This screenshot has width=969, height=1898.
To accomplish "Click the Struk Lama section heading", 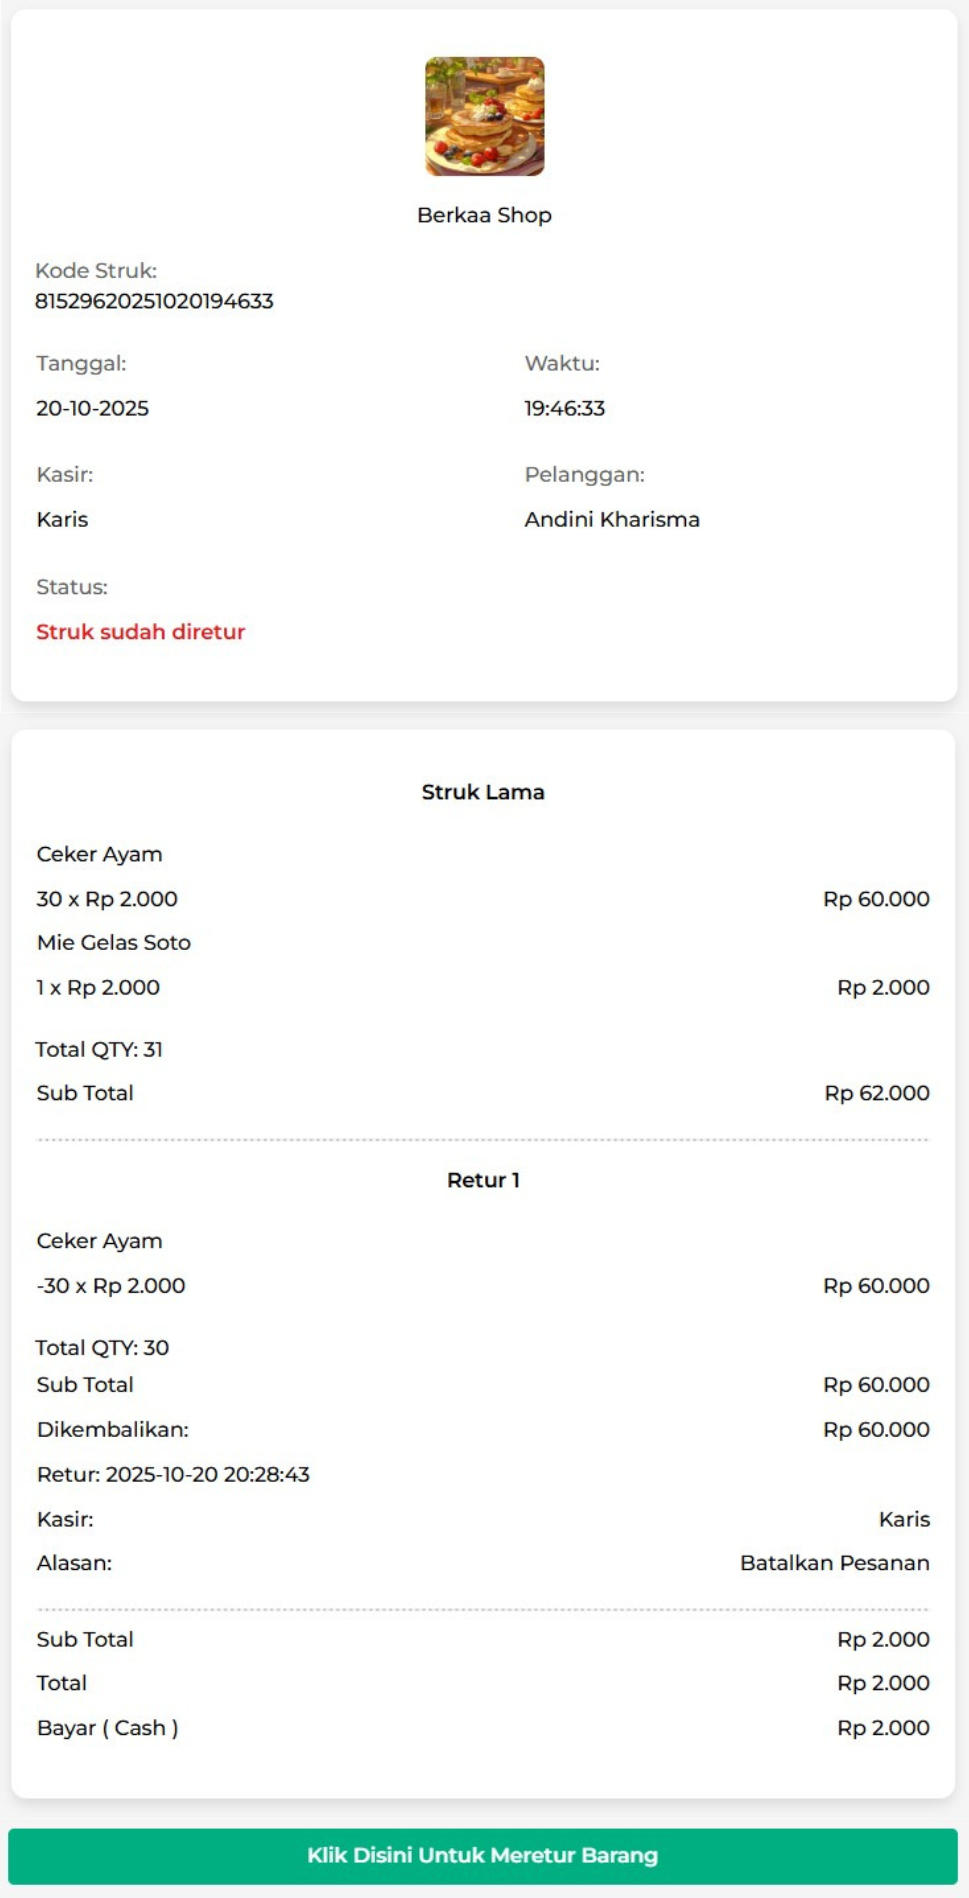I will coord(483,792).
